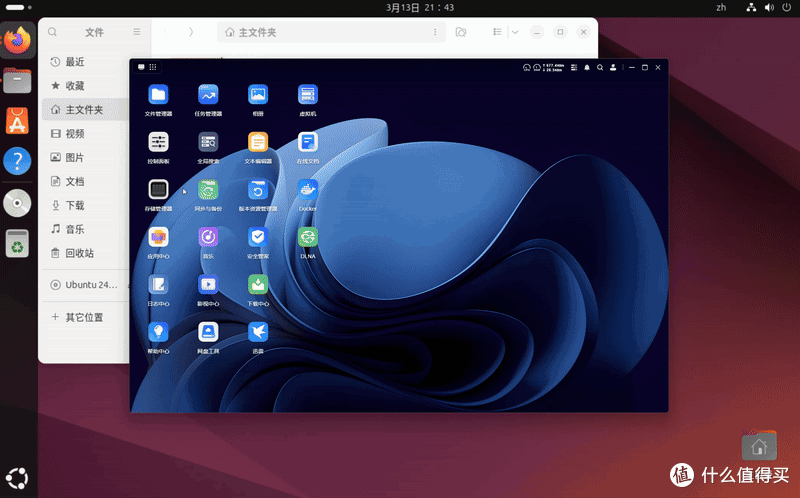Open path bar three-dot menu in Files
Screen dimensions: 800x498
(435, 32)
